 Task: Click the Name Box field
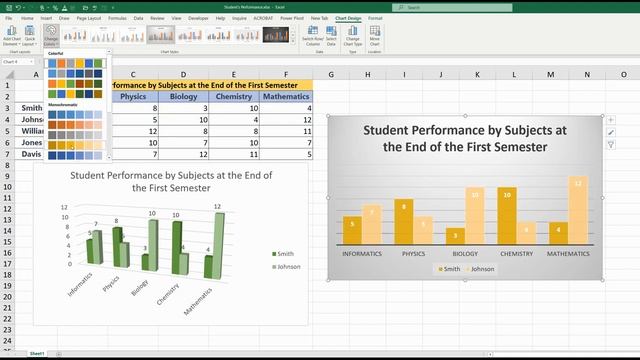pos(15,62)
